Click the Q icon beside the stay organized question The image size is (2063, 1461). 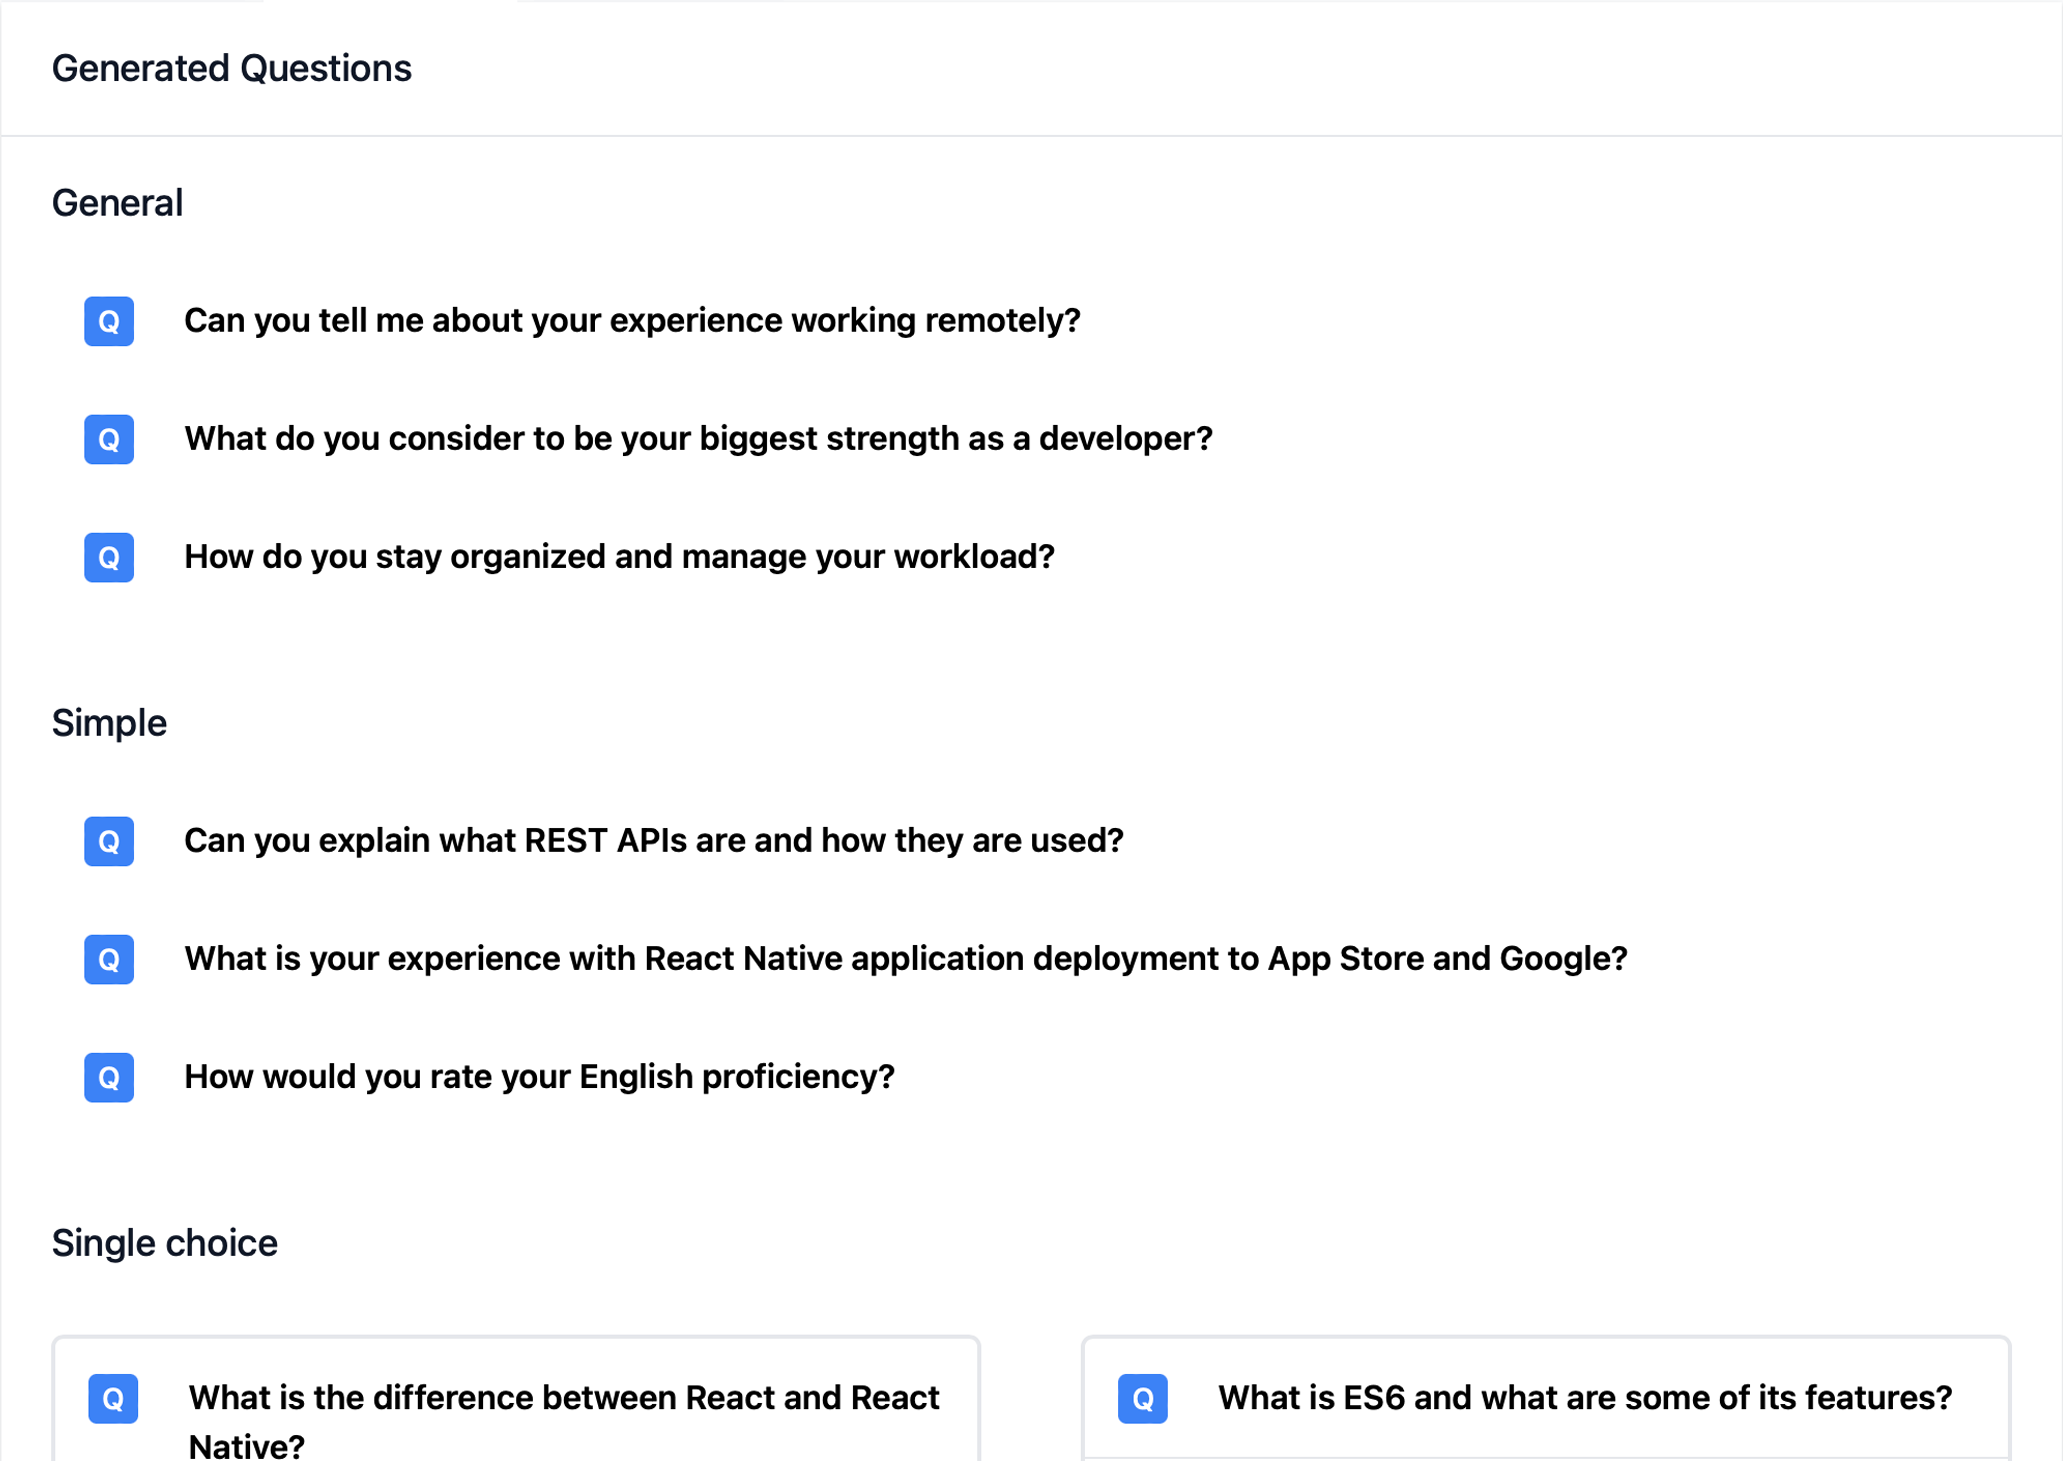109,557
